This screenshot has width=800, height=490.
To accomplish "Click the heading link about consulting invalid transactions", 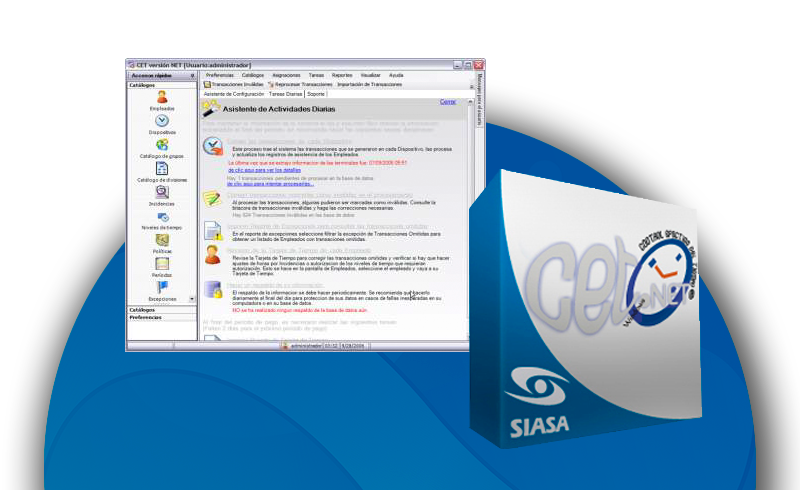I will click(x=320, y=195).
